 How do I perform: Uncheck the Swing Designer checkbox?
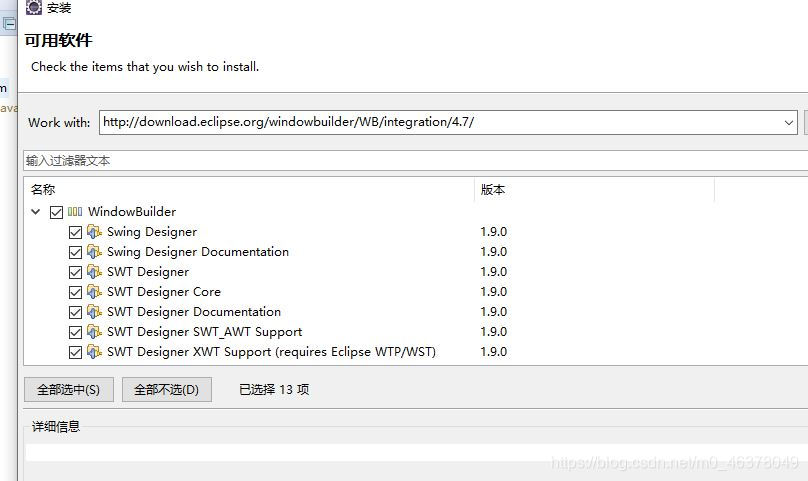tap(75, 232)
